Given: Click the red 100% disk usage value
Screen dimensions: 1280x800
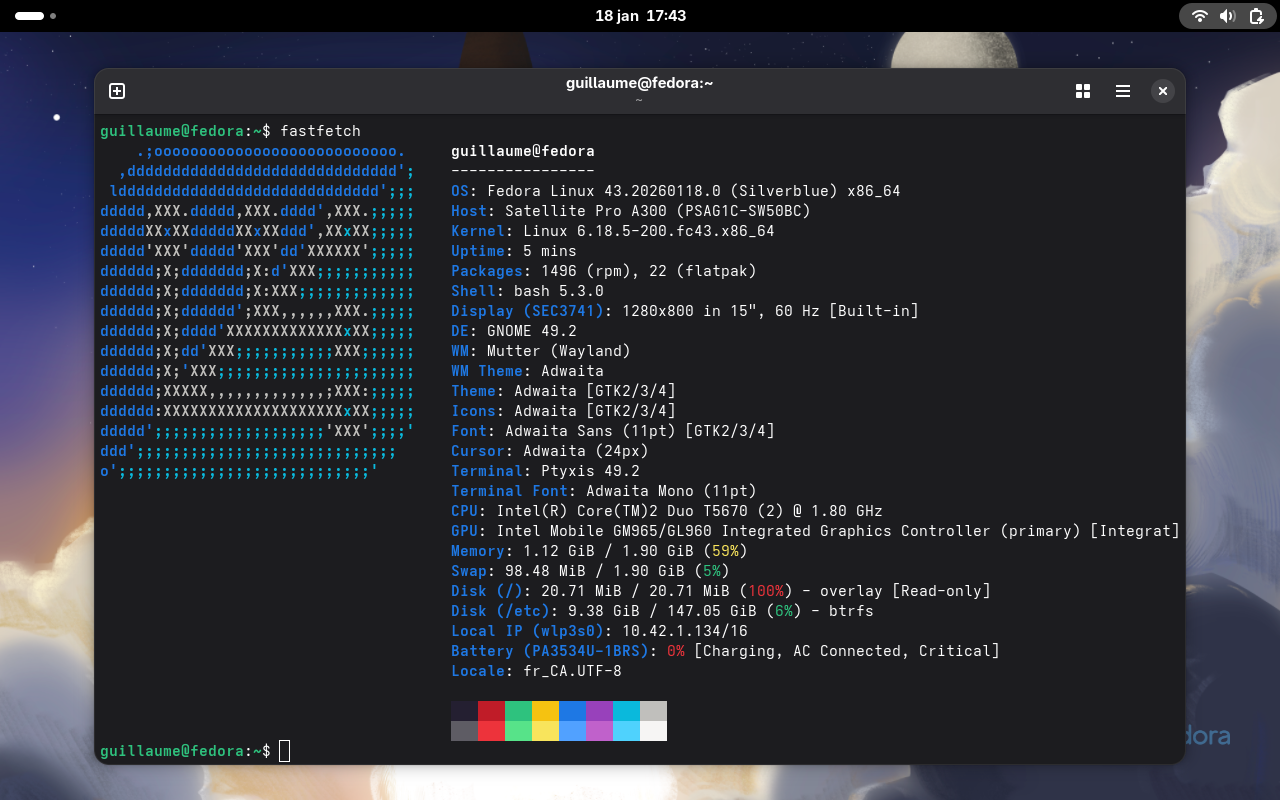Looking at the screenshot, I should coord(765,591).
